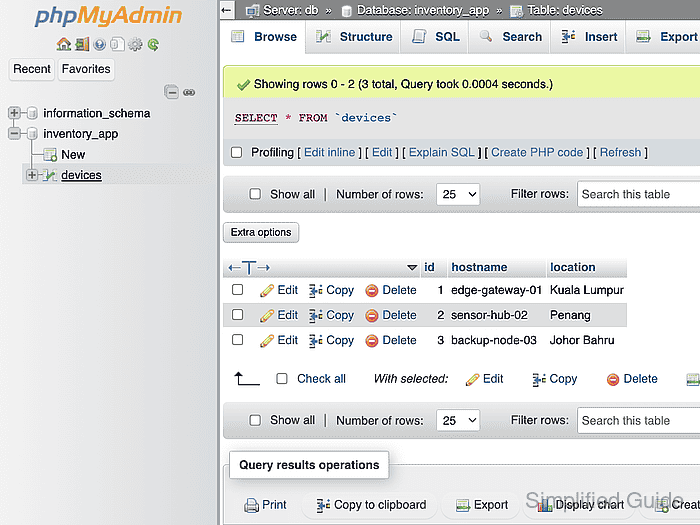Select the checkbox for row sensor-hub-02

tap(238, 315)
